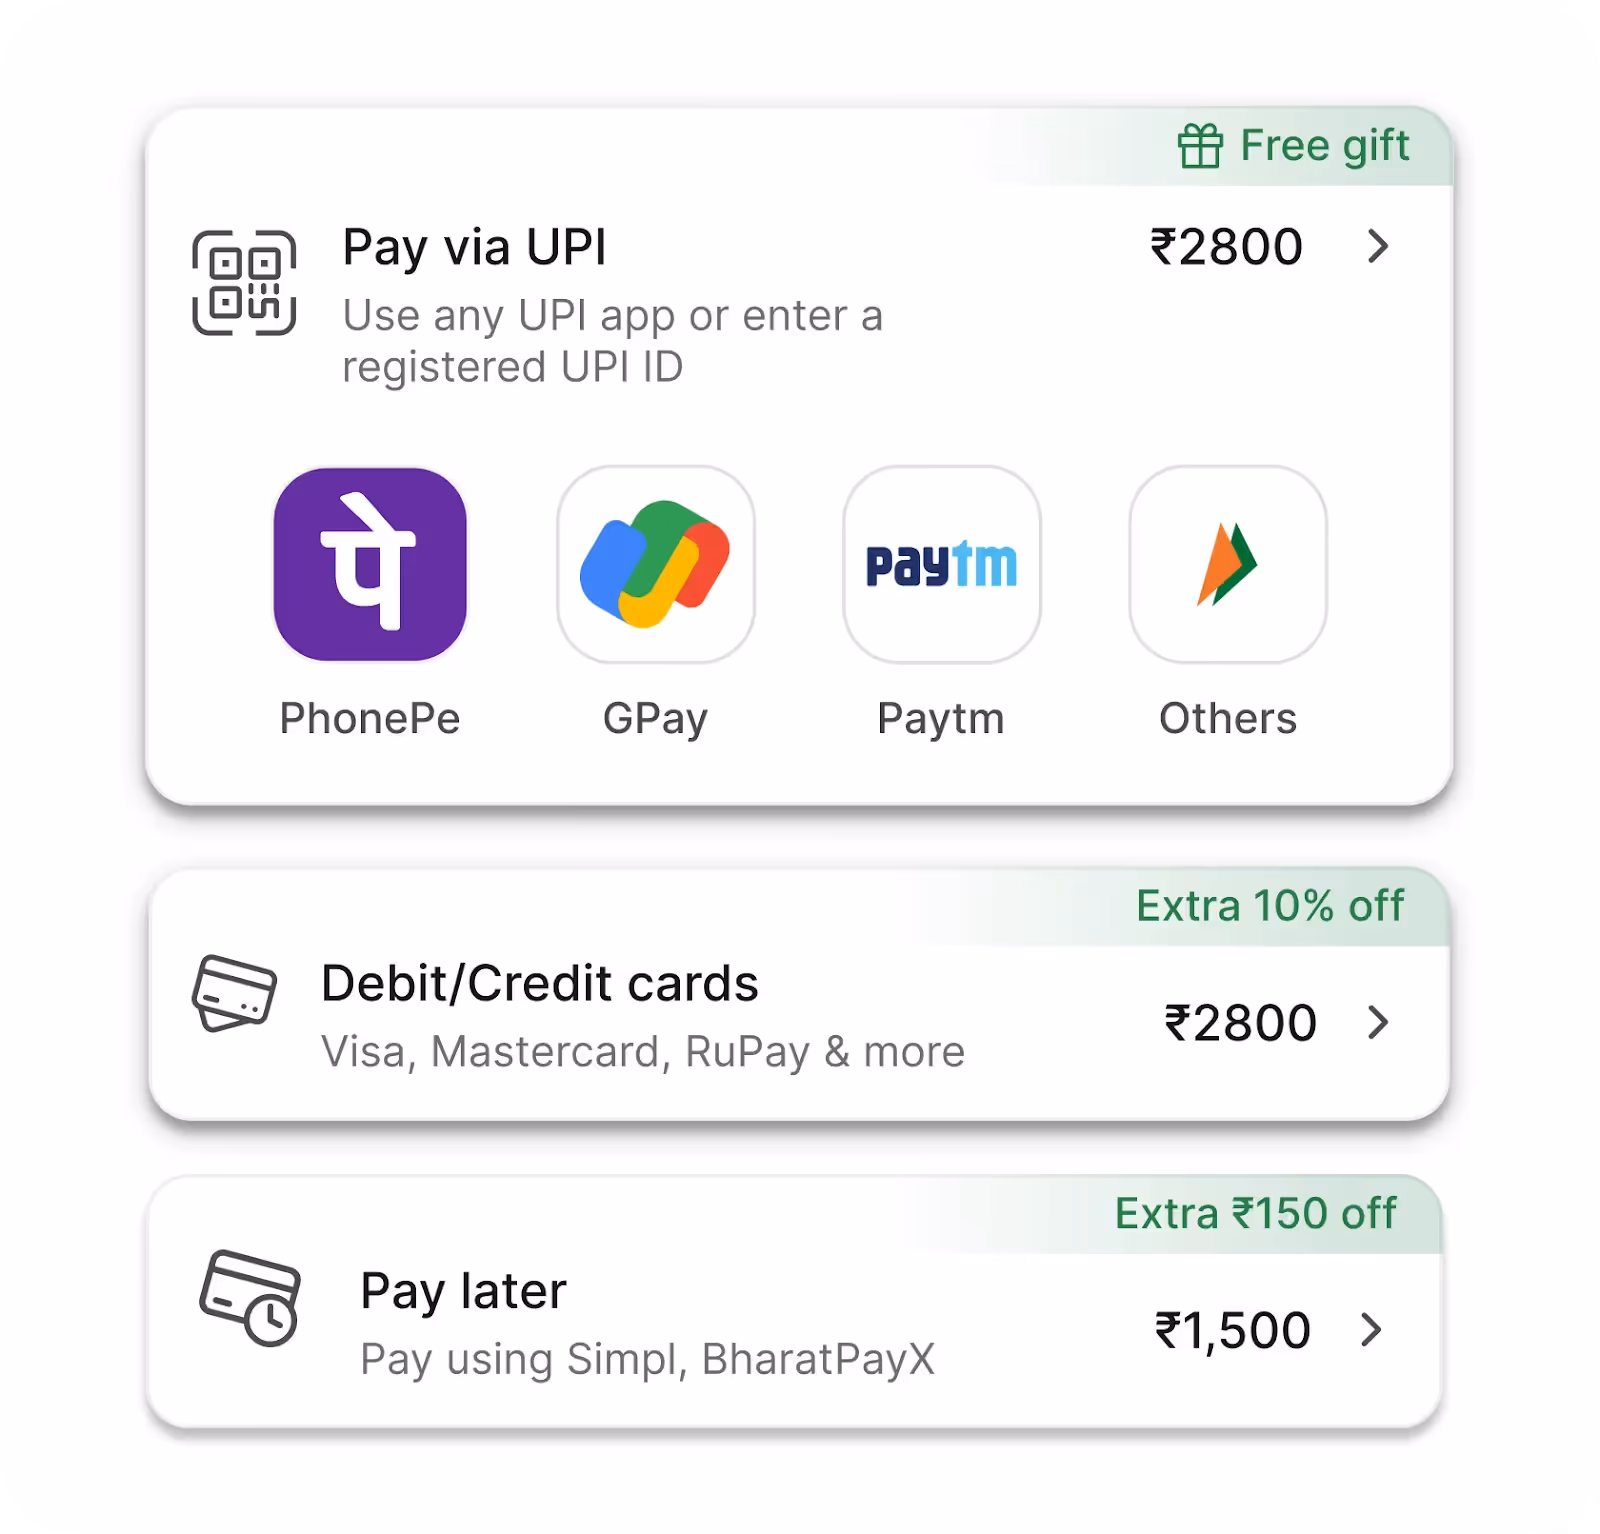Click the Extra 10% off banner

1270,906
